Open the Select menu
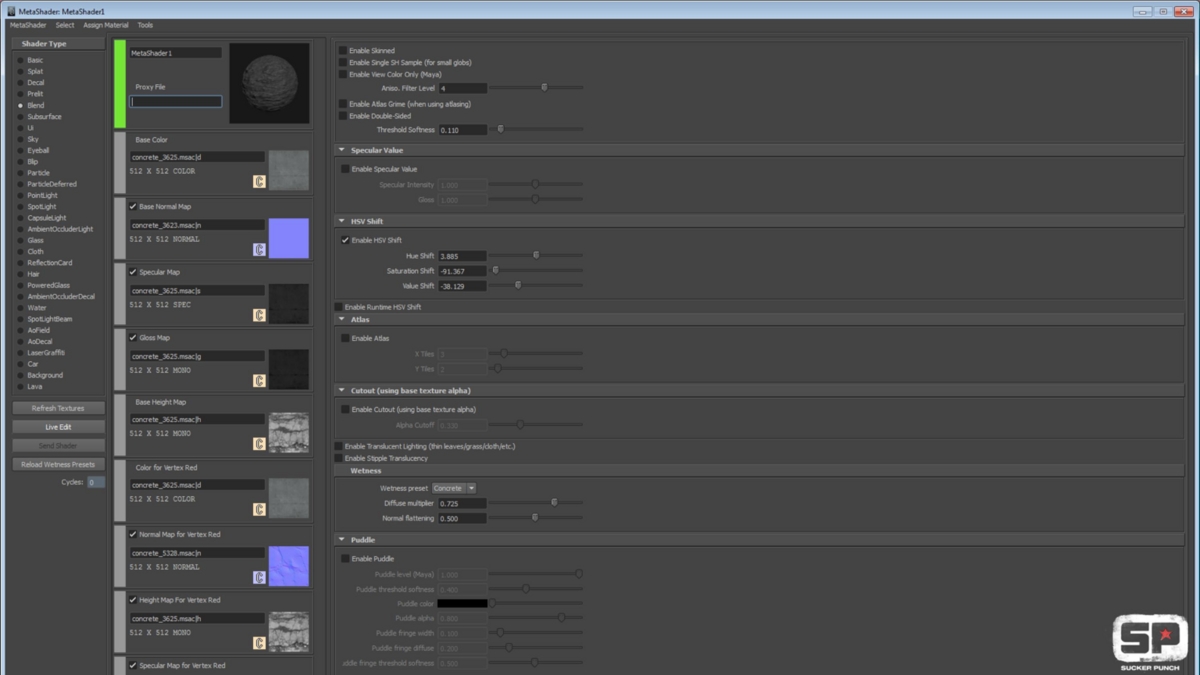This screenshot has height=675, width=1200. pos(65,25)
